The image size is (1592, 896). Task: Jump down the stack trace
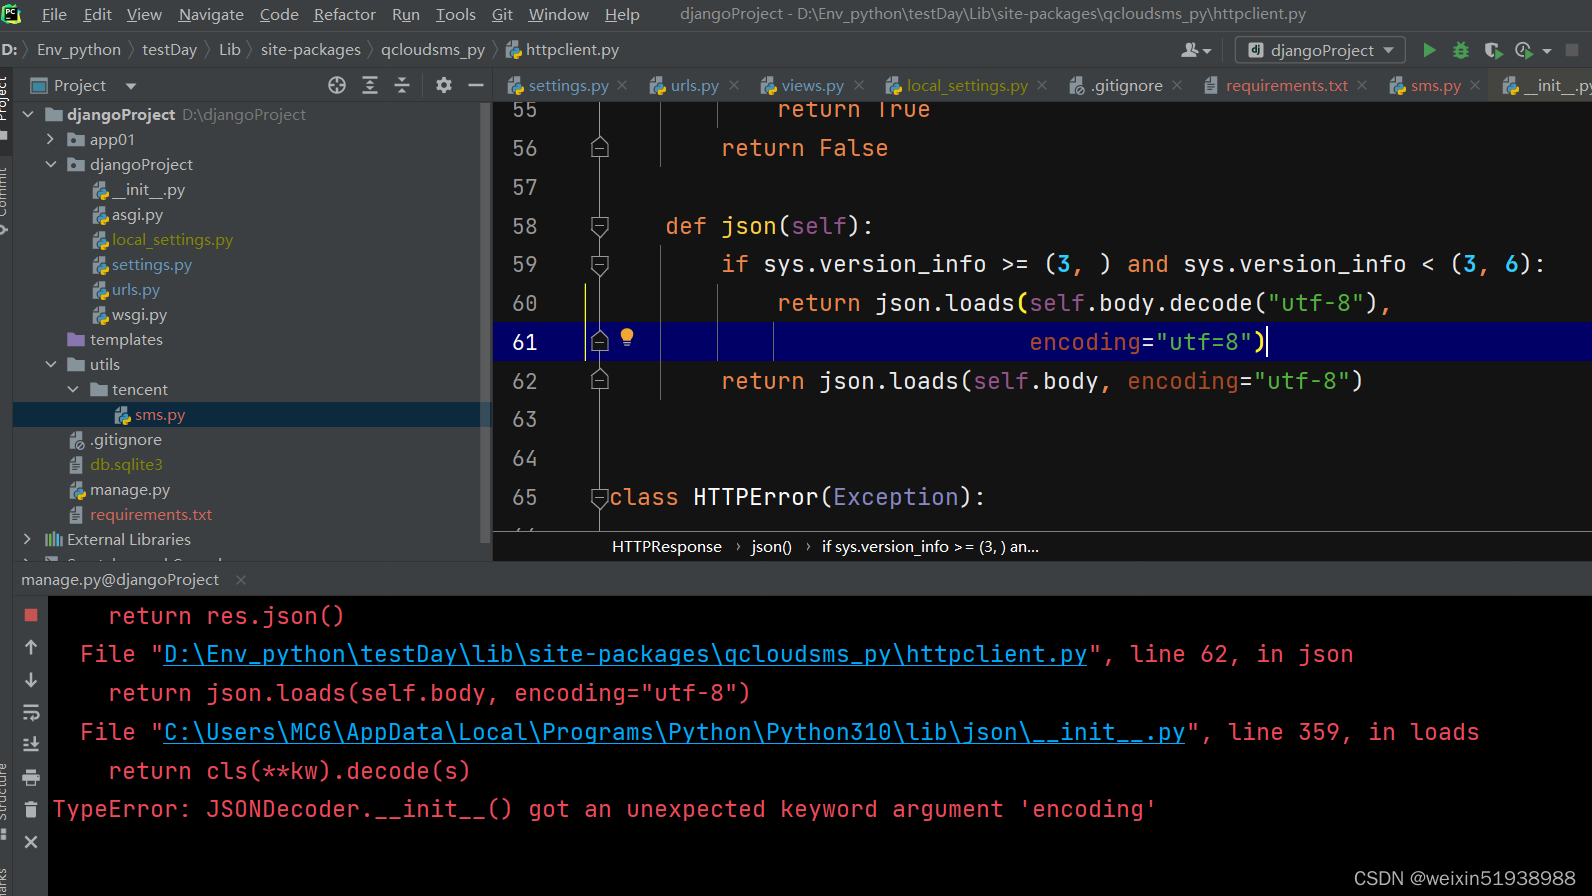pos(31,680)
